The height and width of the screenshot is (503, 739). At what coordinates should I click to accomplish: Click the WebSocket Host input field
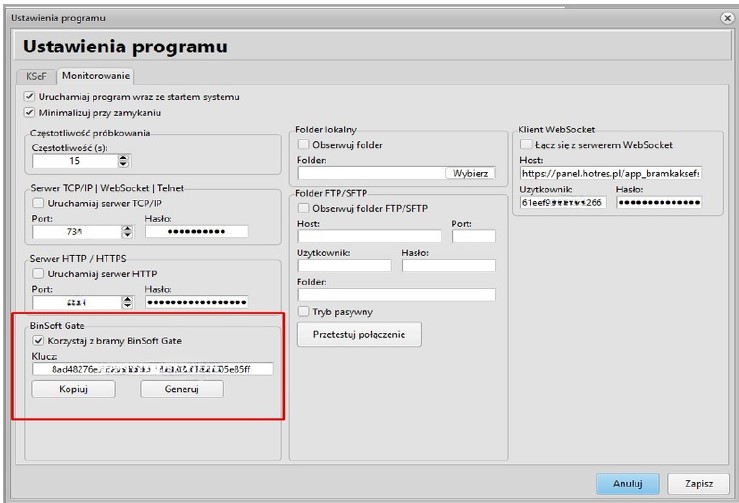(x=610, y=173)
